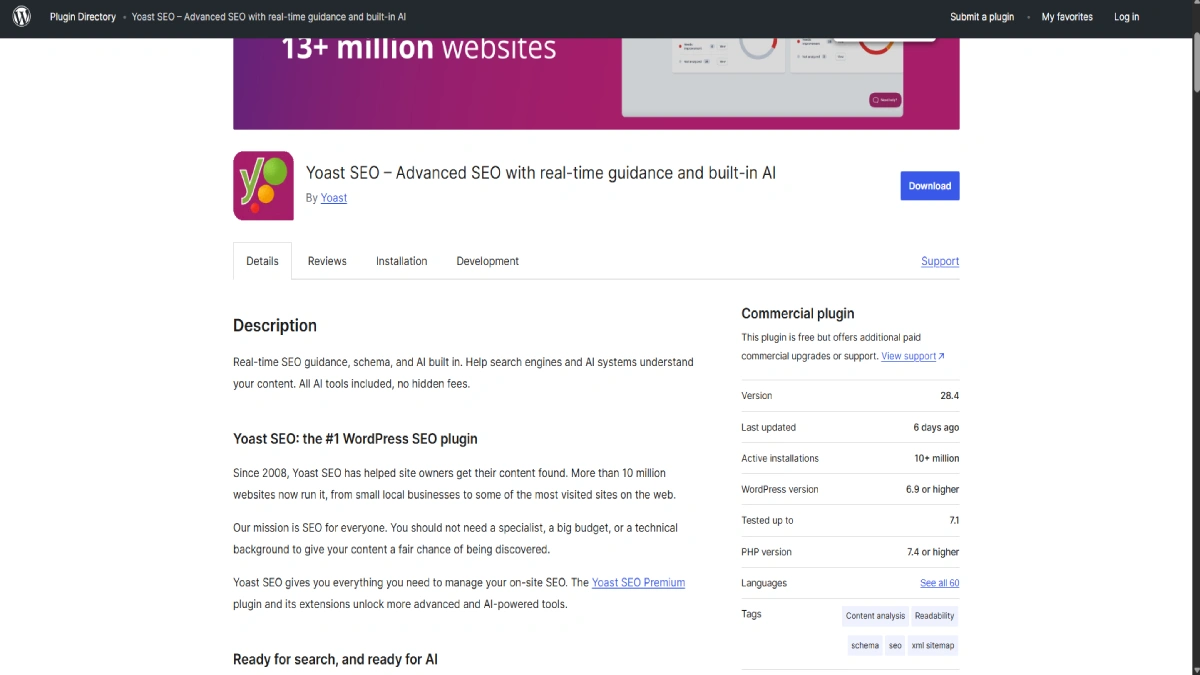Click the Description heading
The height and width of the screenshot is (675, 1200).
275,326
